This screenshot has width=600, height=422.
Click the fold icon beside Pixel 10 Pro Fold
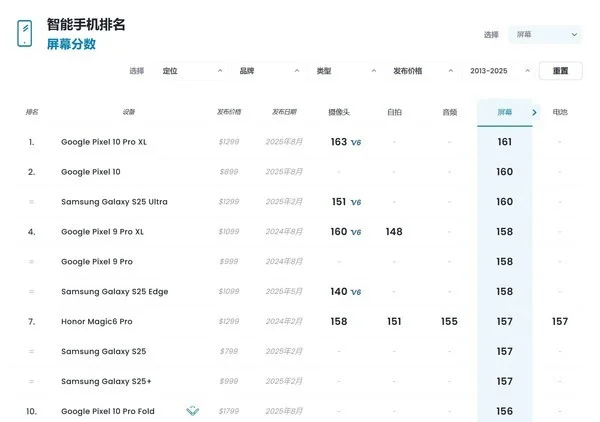[192, 411]
